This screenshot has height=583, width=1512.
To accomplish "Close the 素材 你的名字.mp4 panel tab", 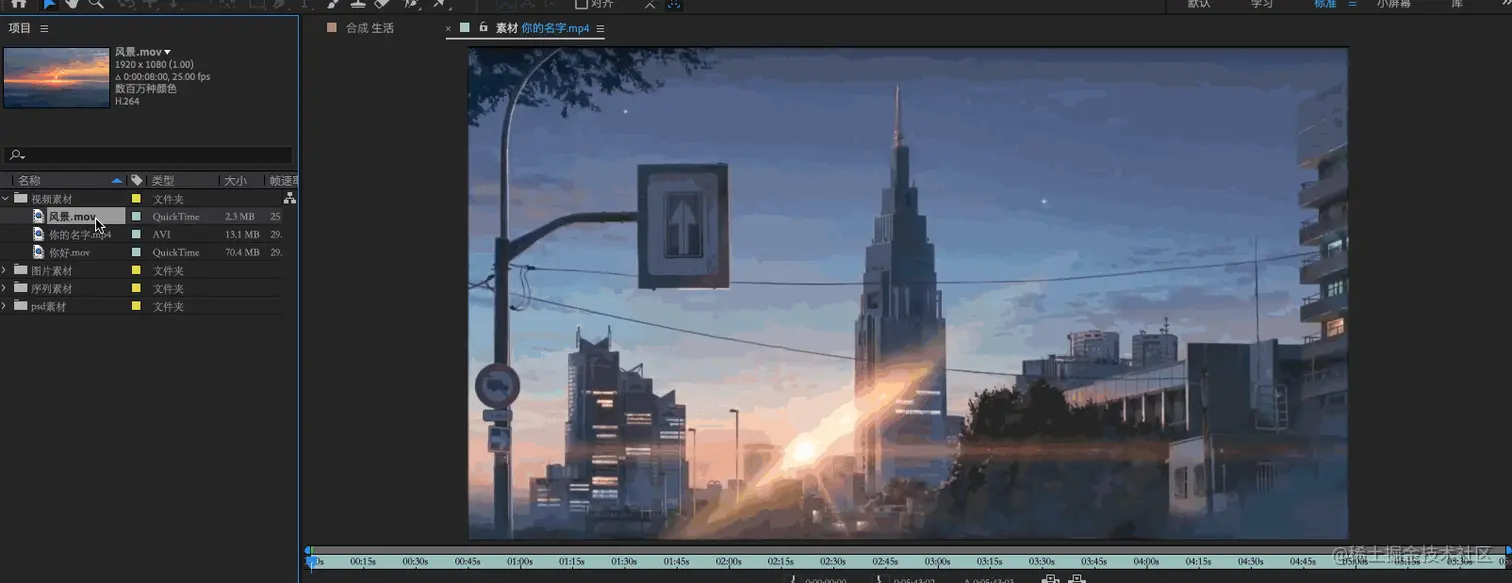I will [448, 28].
